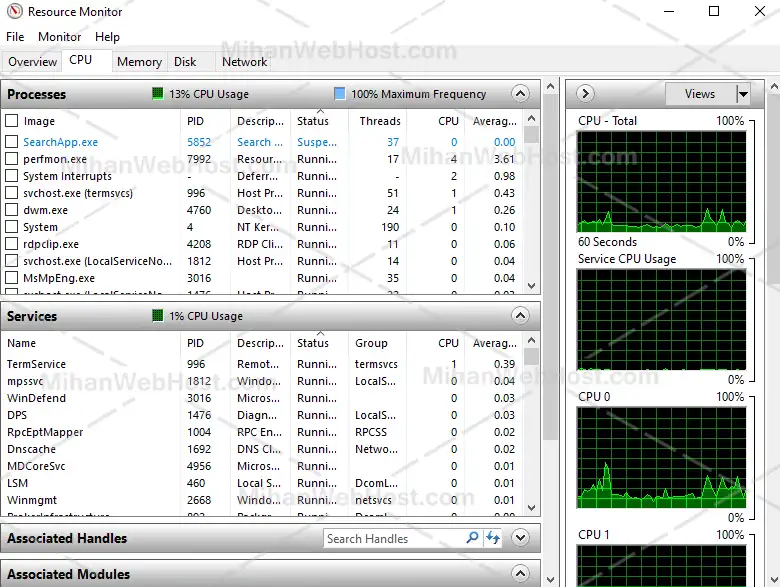Tick the checkbox for perfmon.exe
Image resolution: width=780 pixels, height=587 pixels.
pos(12,159)
